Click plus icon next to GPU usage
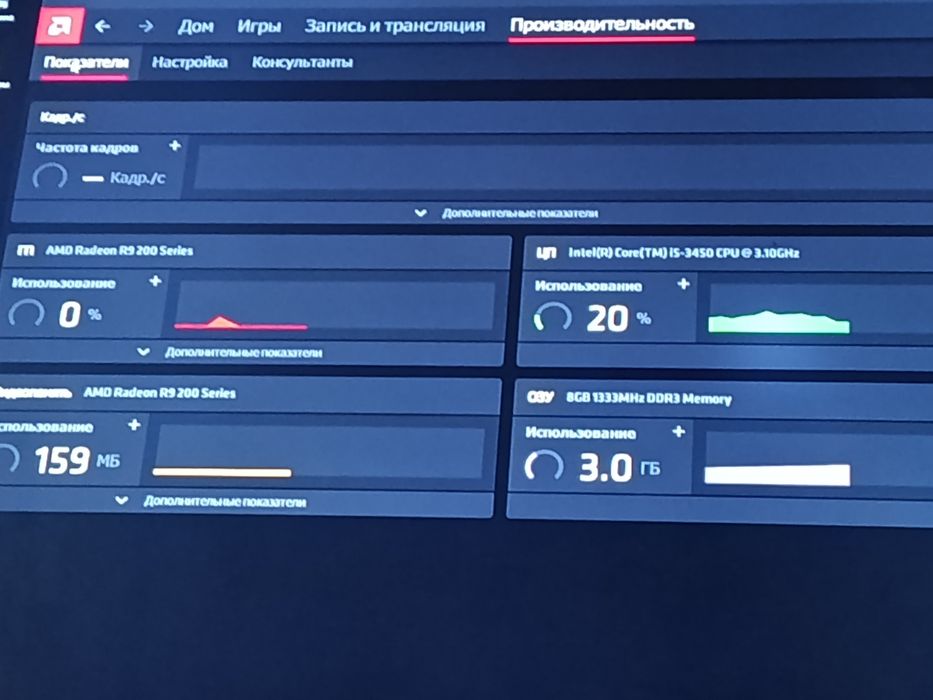The width and height of the screenshot is (933, 700). click(x=155, y=280)
